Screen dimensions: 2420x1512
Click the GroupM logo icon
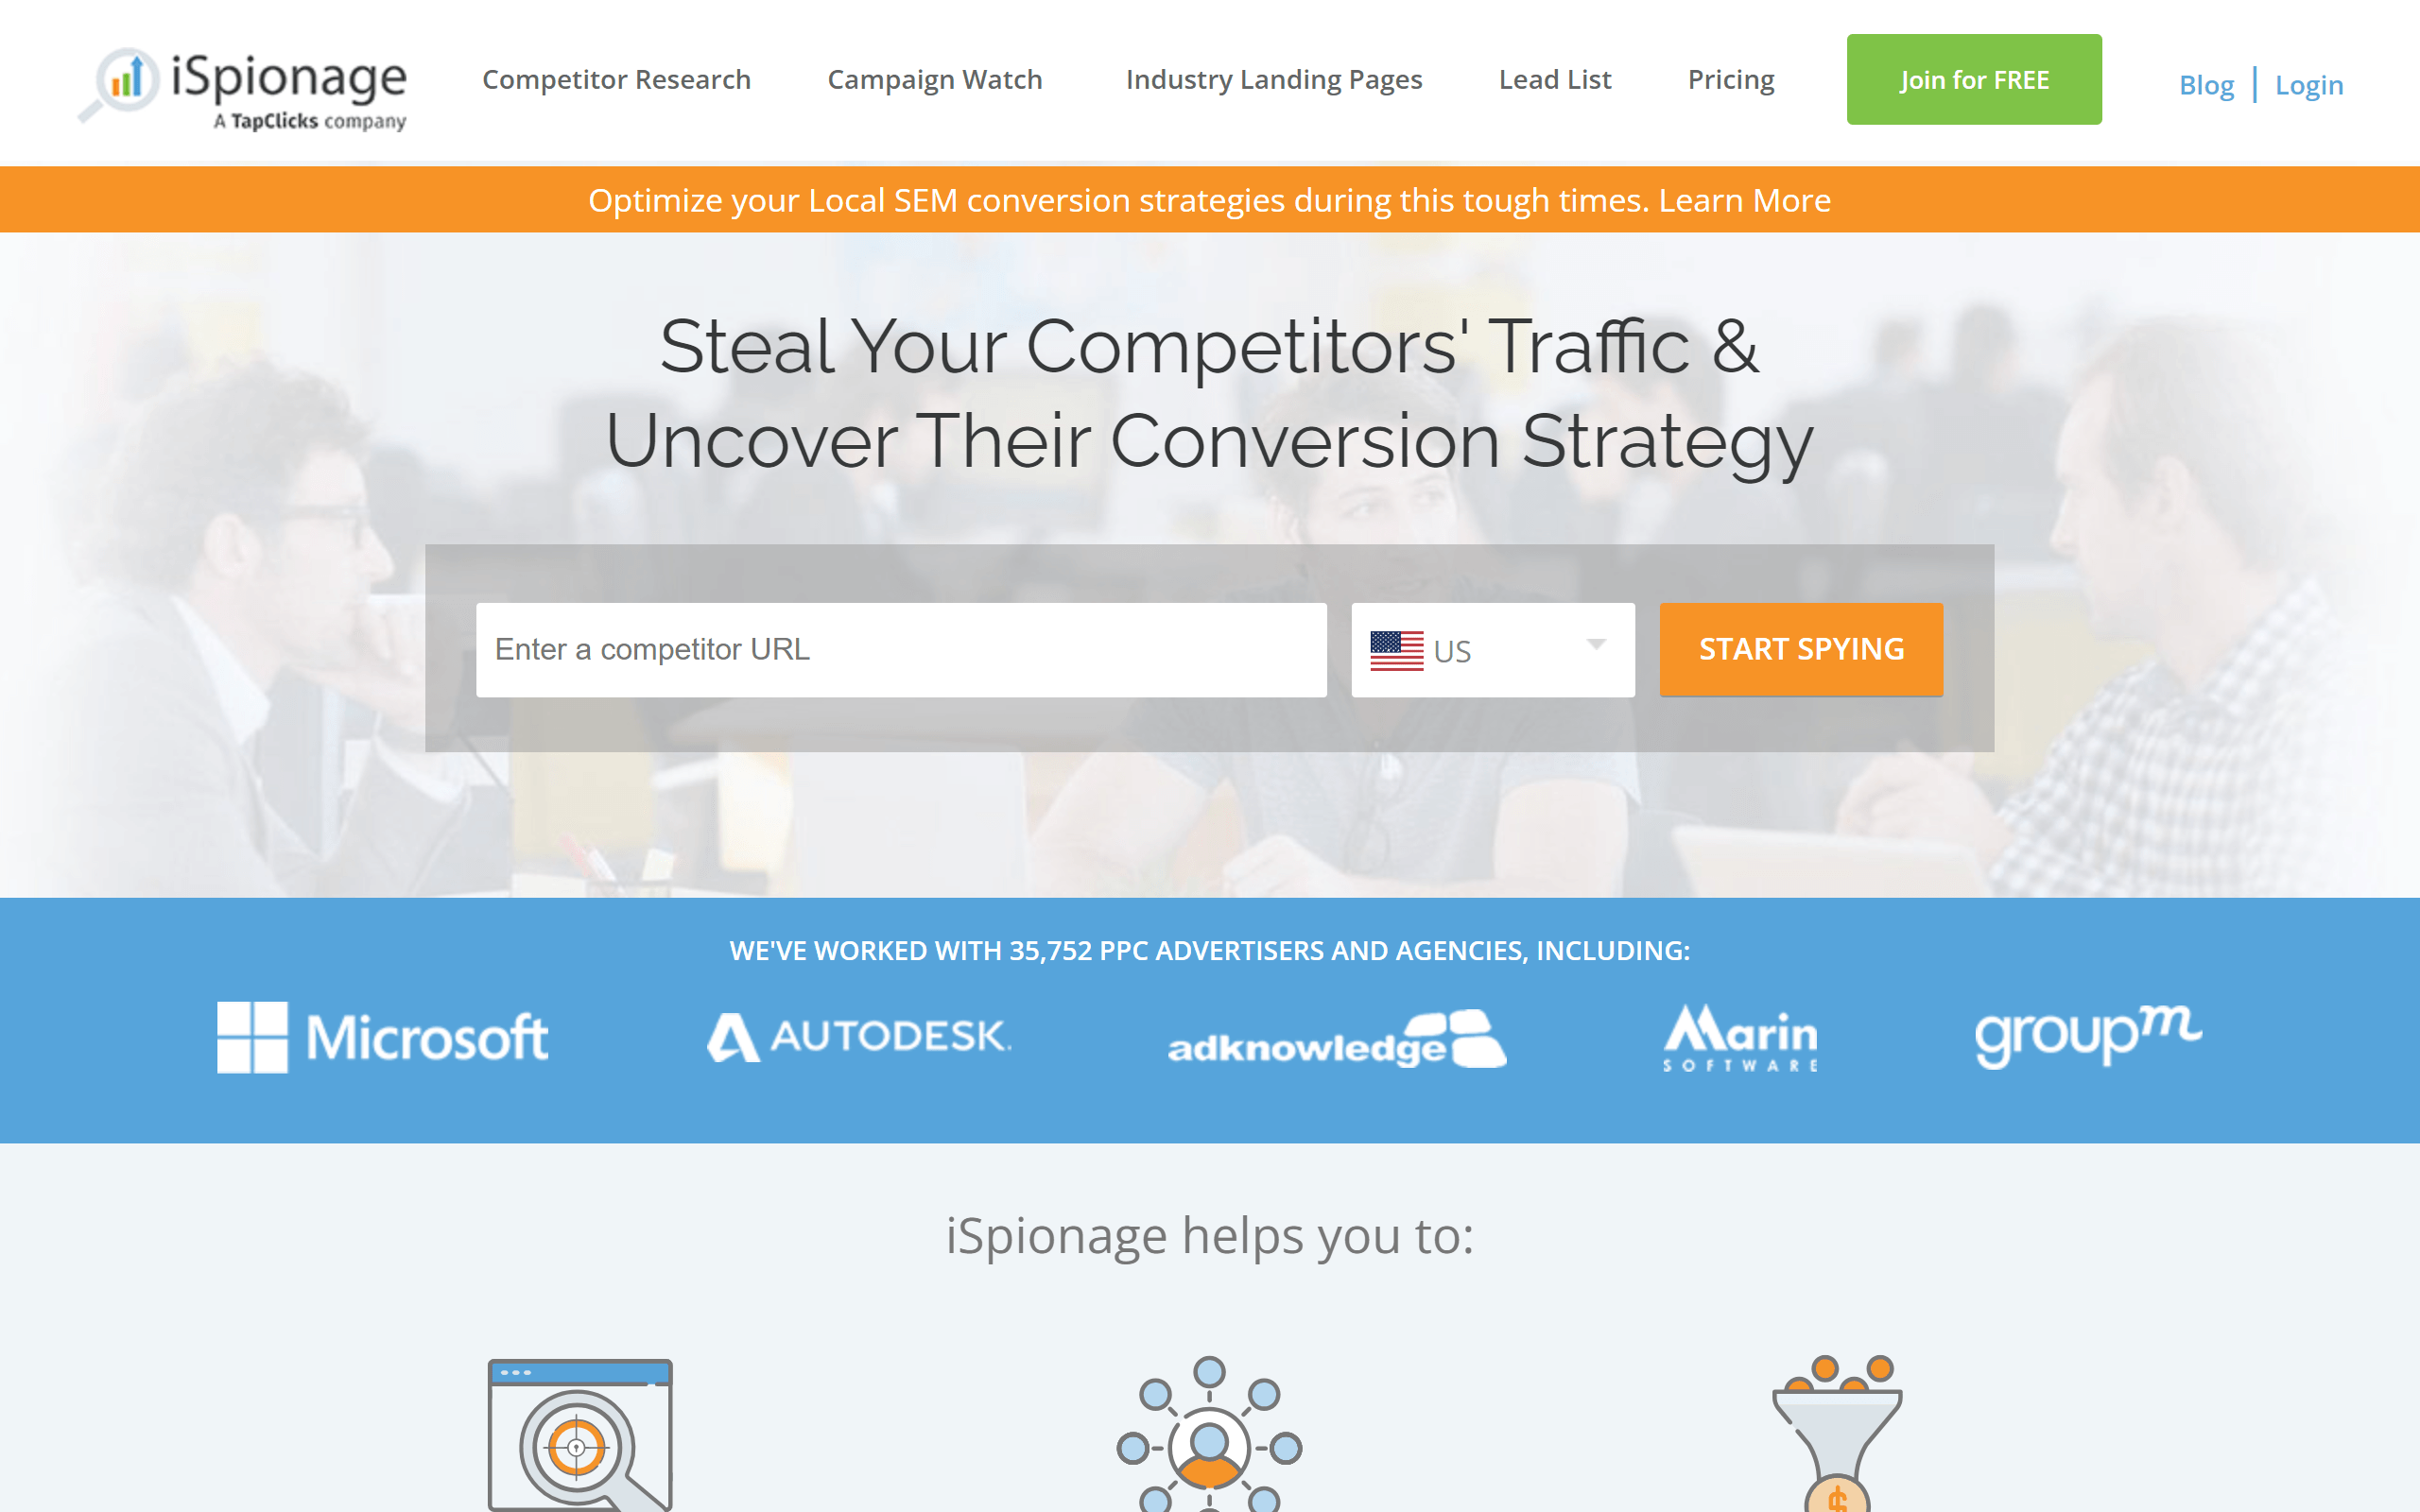tap(2089, 1037)
